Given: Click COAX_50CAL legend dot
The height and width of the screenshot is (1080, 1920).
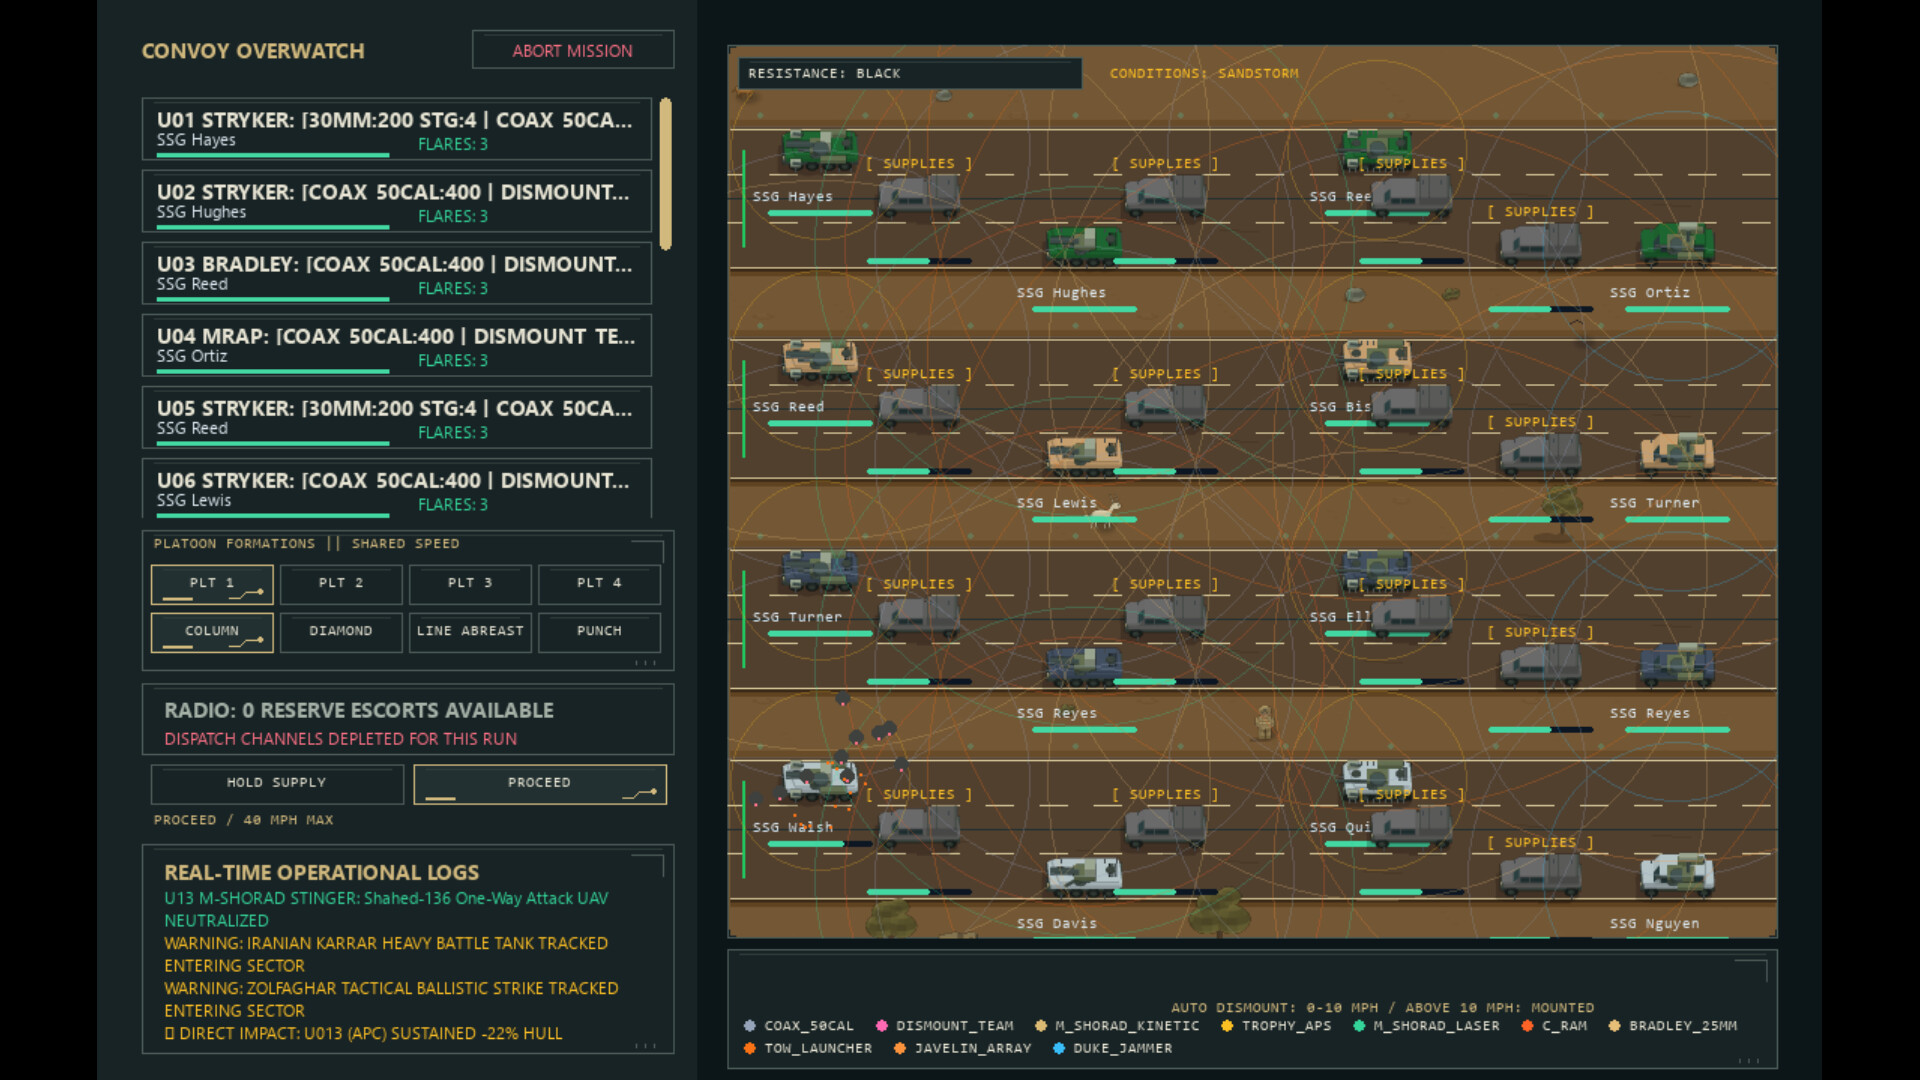Looking at the screenshot, I should [750, 1026].
